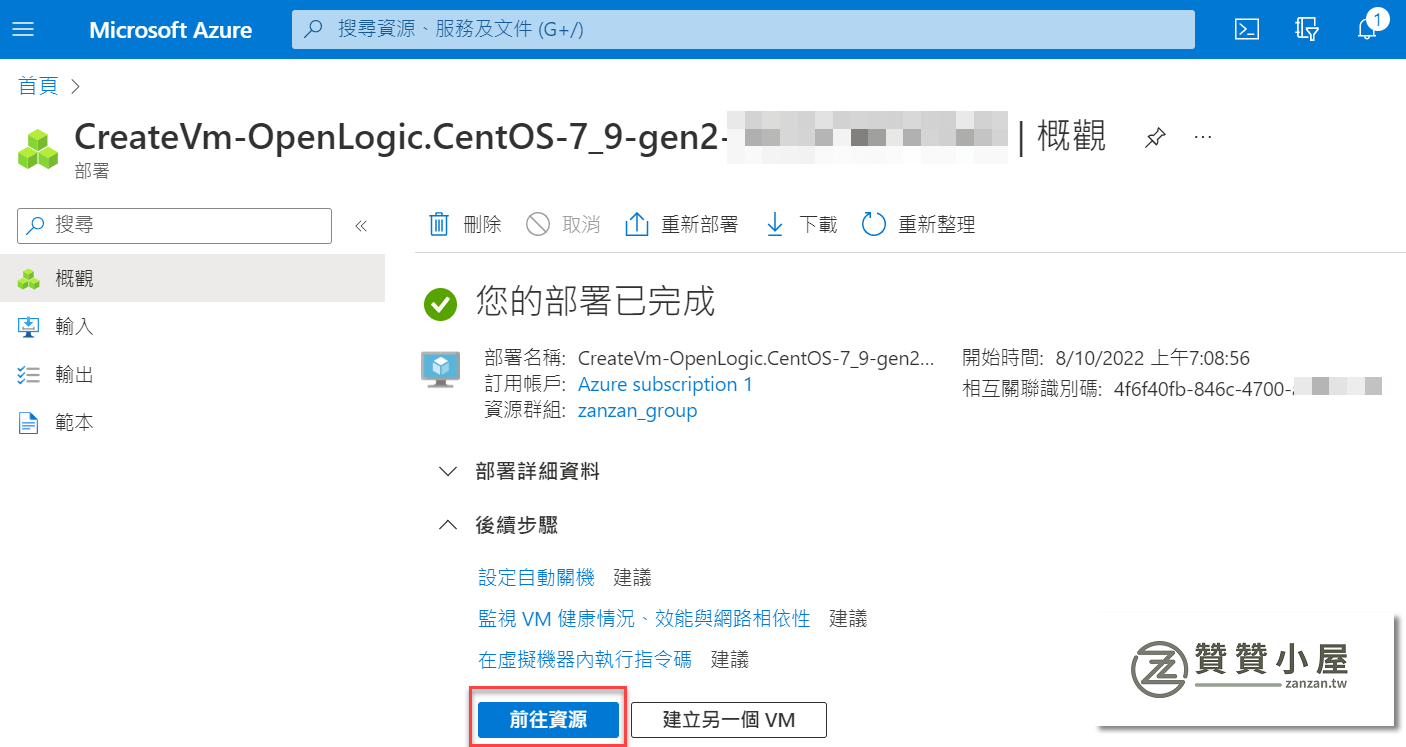Open the Azure subscription 1 link
1406x747 pixels.
[x=665, y=385]
